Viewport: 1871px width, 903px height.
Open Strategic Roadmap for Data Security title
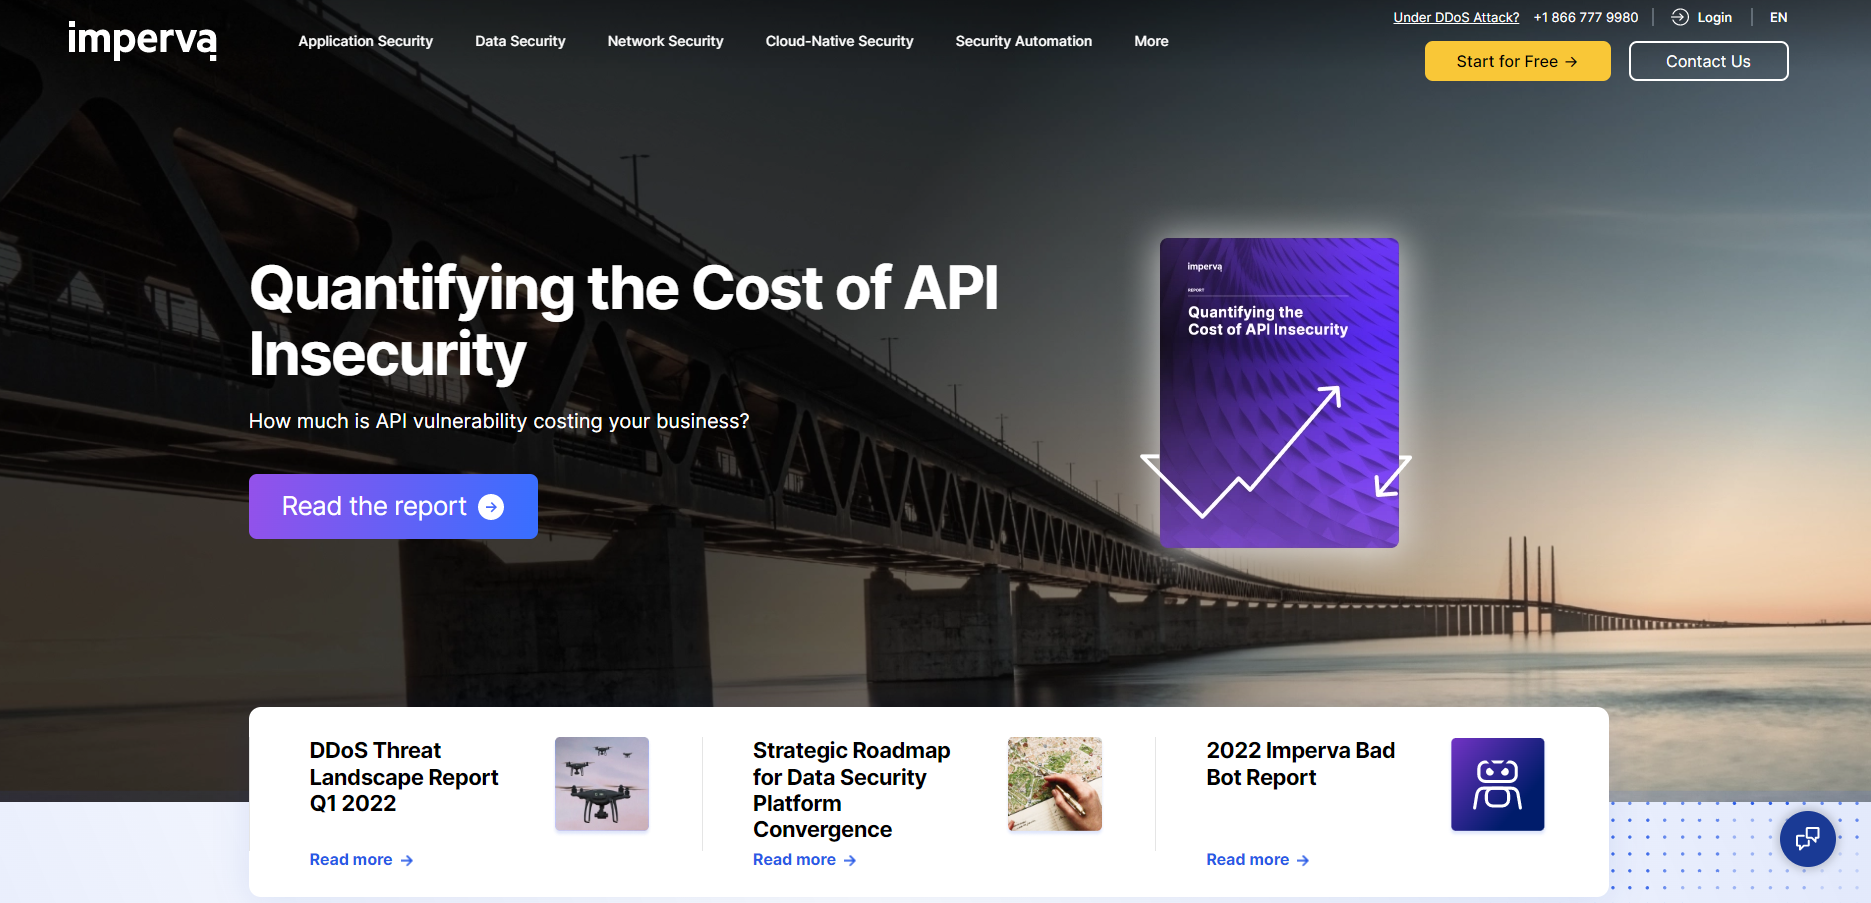[x=852, y=790]
